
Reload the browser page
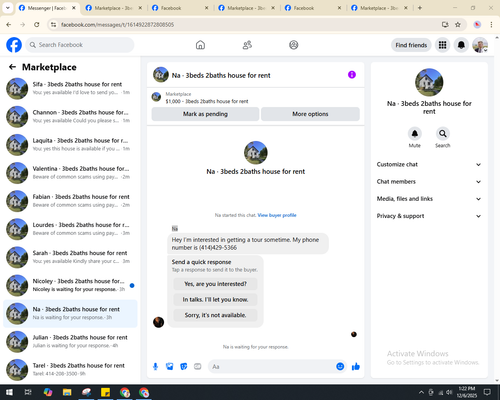[37, 25]
